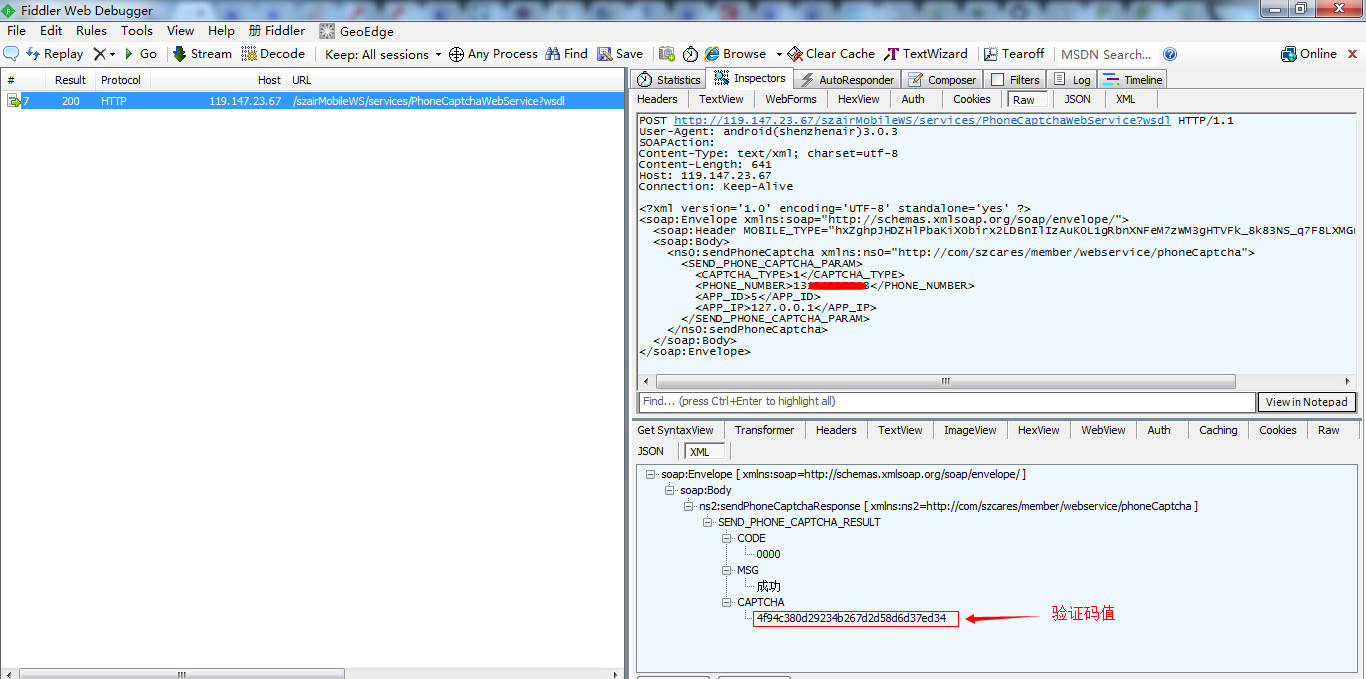Select the request WebForms tab
The width and height of the screenshot is (1366, 679).
[791, 99]
